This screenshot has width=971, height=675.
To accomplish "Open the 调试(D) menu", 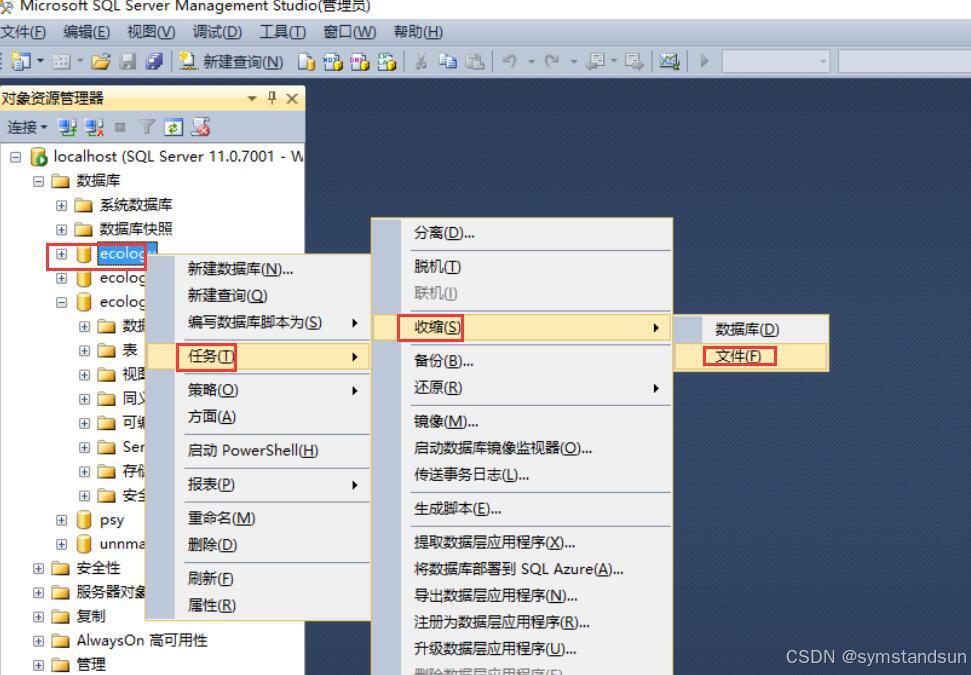I will [x=217, y=32].
